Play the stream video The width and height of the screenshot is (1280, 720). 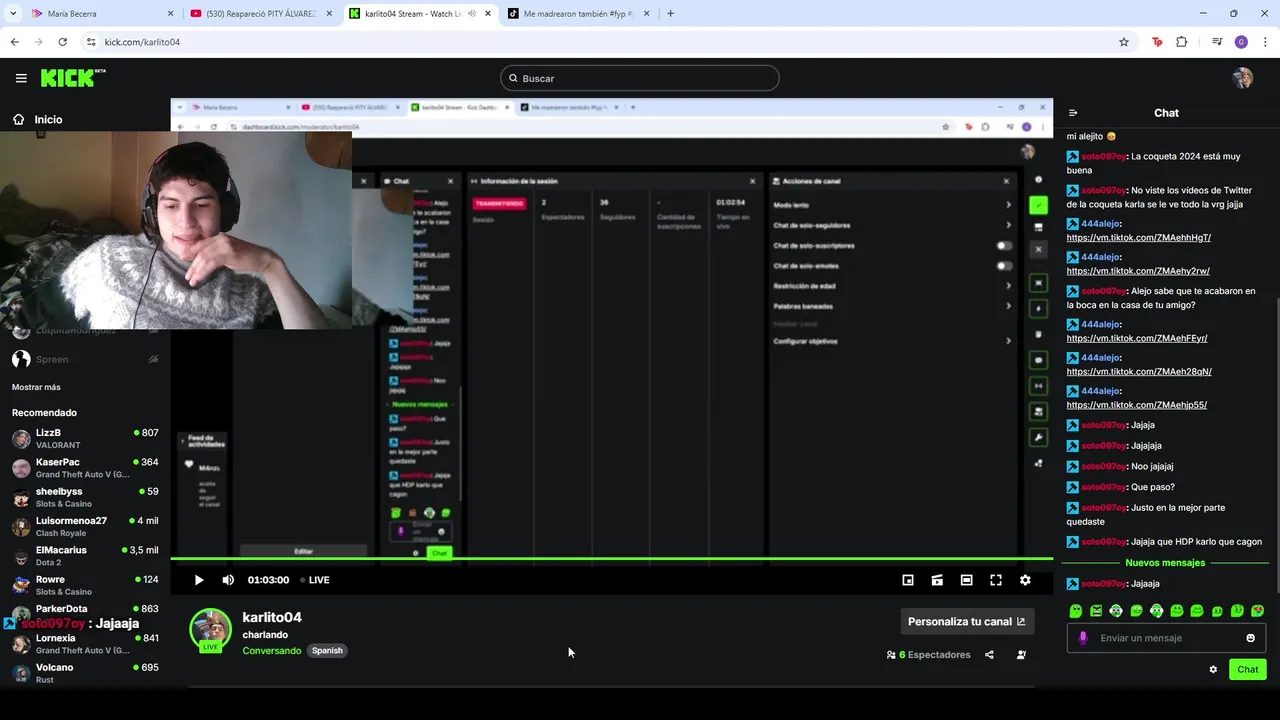(x=199, y=580)
